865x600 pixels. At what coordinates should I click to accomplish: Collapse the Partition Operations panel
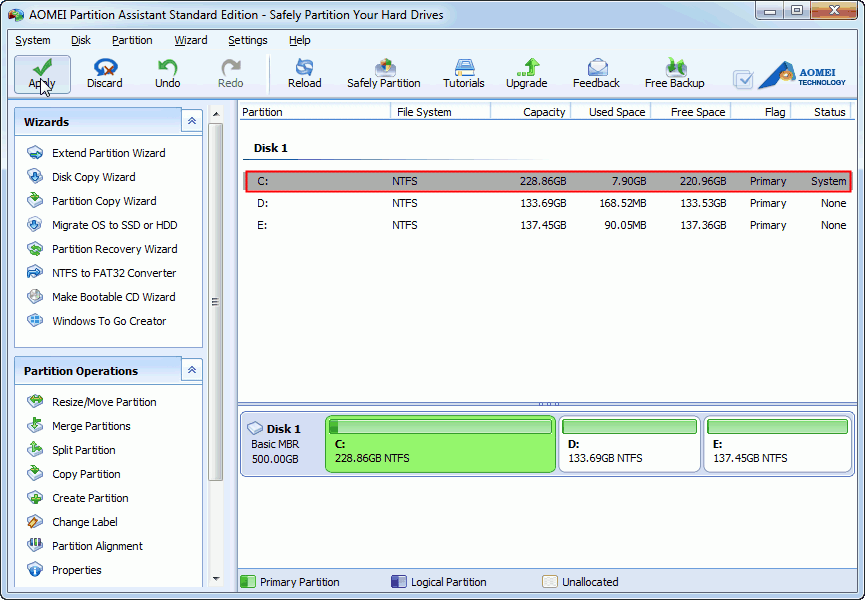pyautogui.click(x=191, y=369)
